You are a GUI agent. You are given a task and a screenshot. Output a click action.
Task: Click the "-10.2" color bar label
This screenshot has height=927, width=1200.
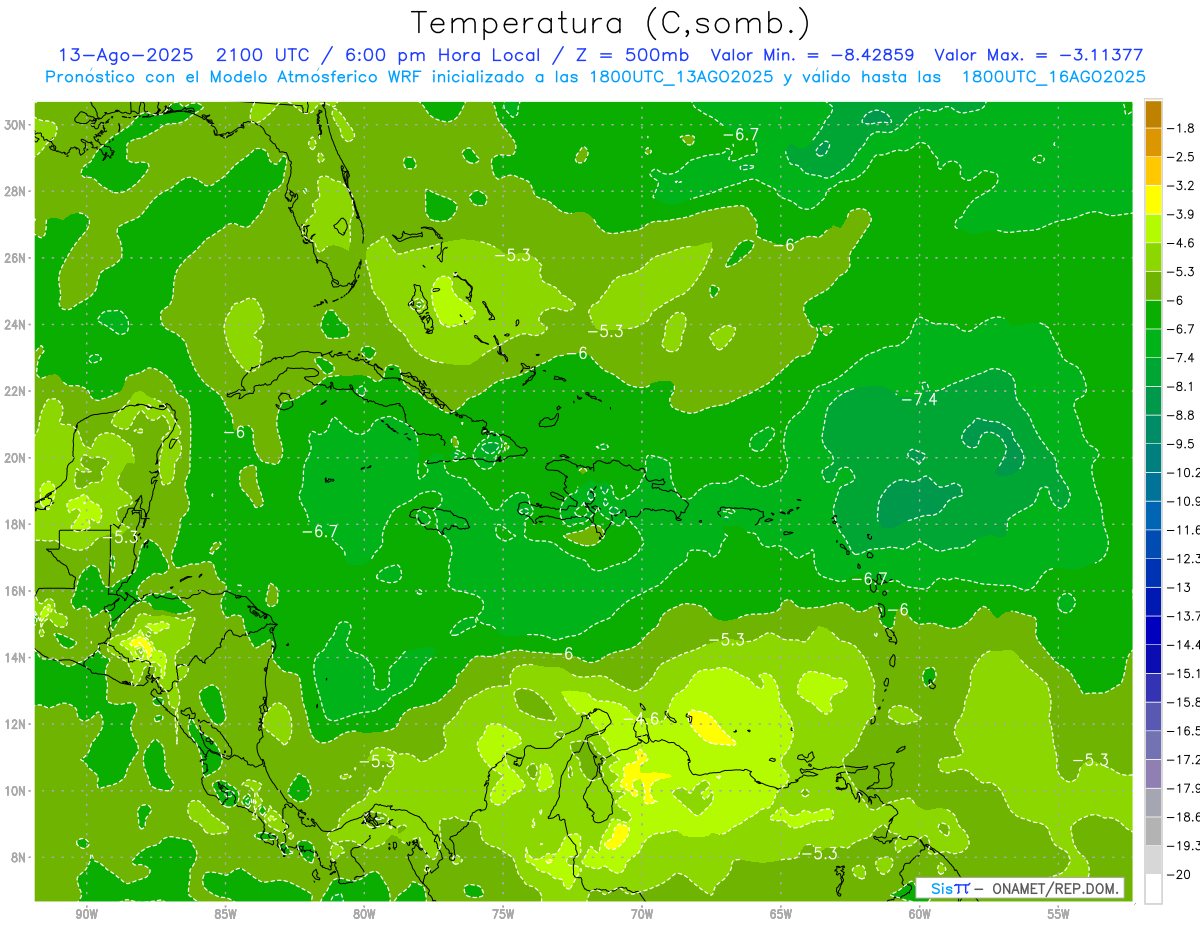(x=1183, y=472)
